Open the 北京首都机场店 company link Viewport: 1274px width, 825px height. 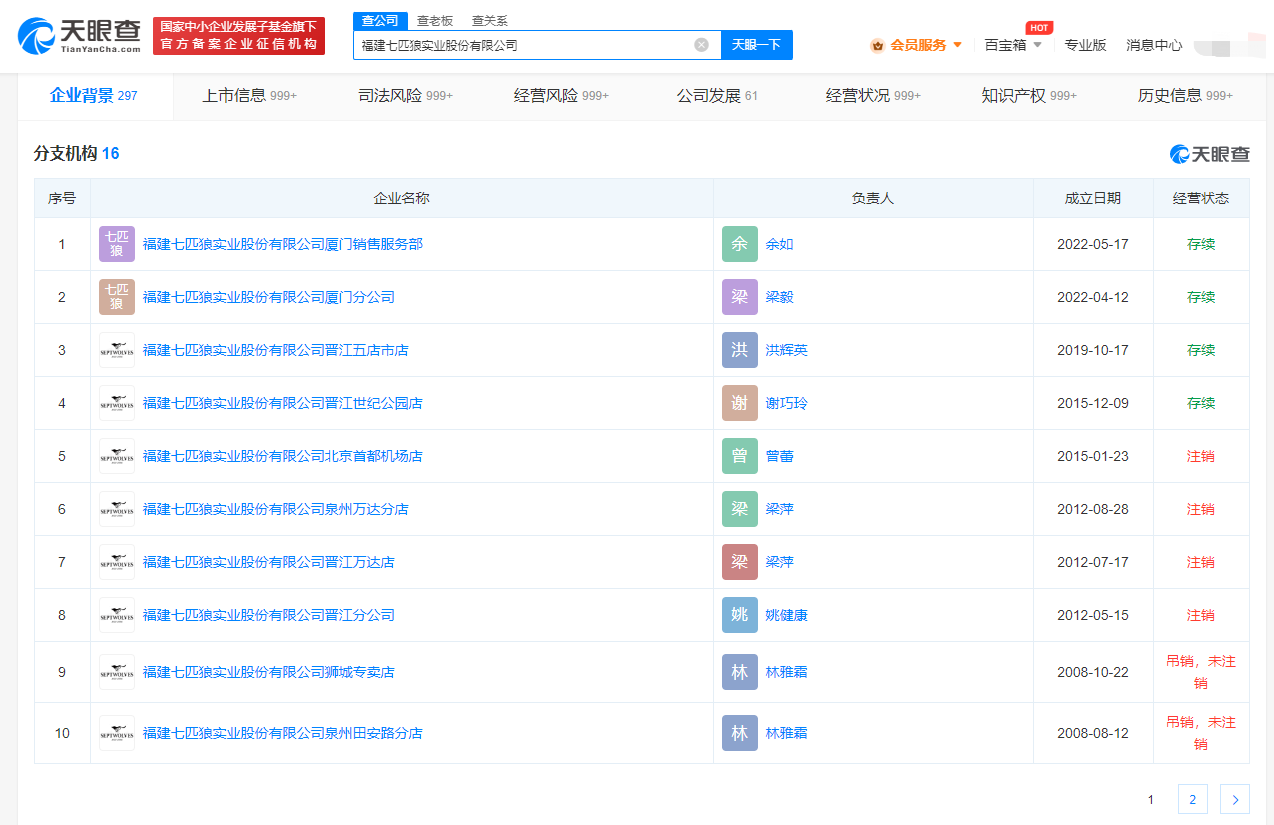tap(283, 456)
